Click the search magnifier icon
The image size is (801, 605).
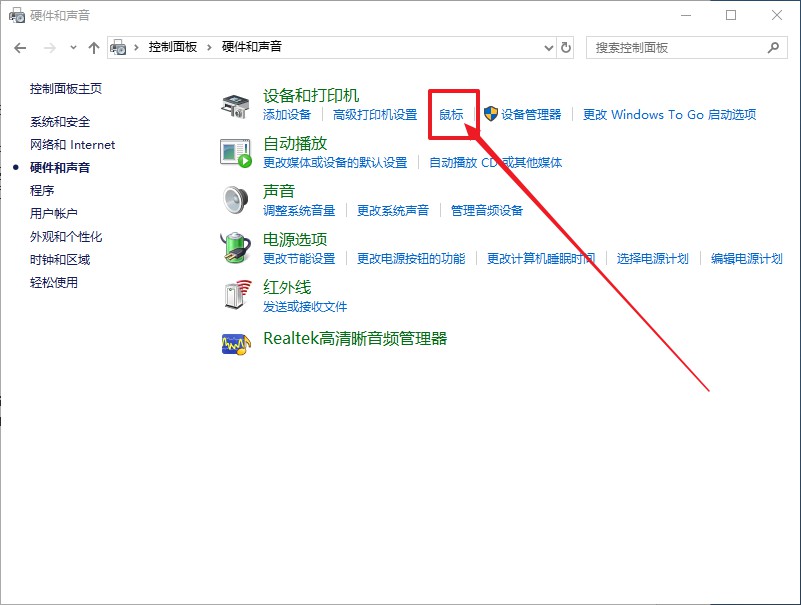point(773,48)
